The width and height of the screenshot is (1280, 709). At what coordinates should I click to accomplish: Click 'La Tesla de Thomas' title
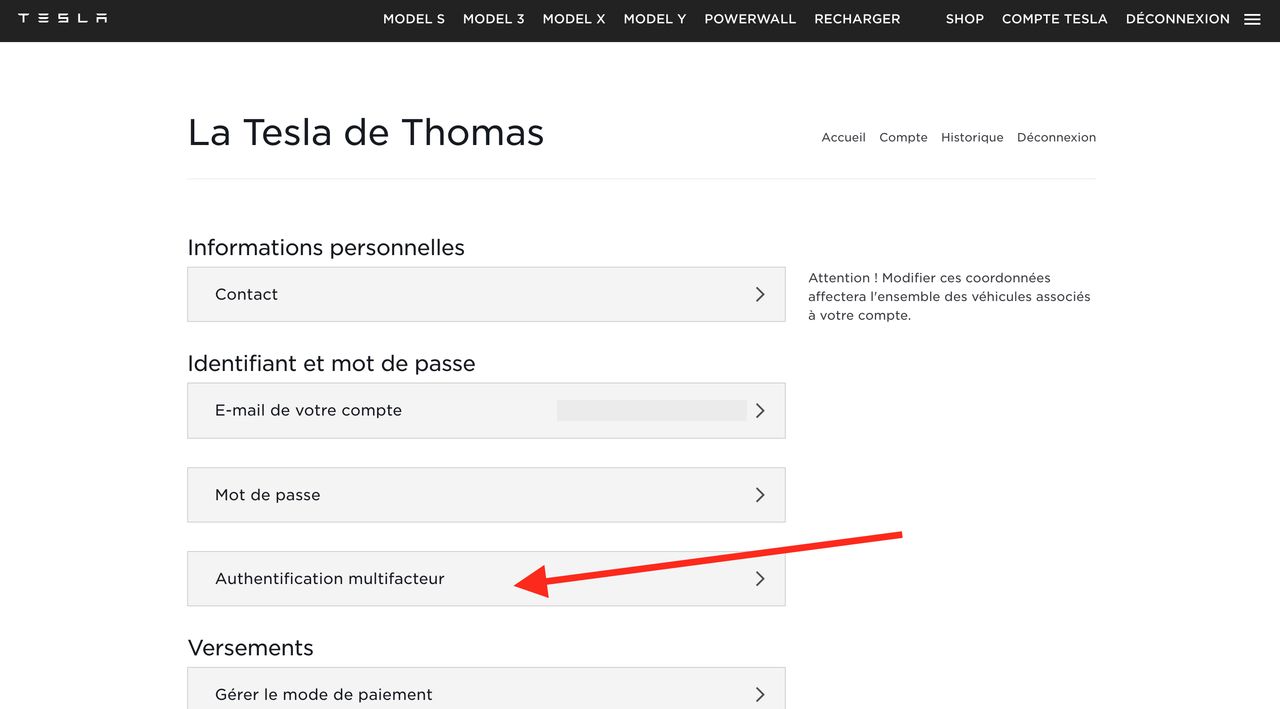pyautogui.click(x=366, y=133)
